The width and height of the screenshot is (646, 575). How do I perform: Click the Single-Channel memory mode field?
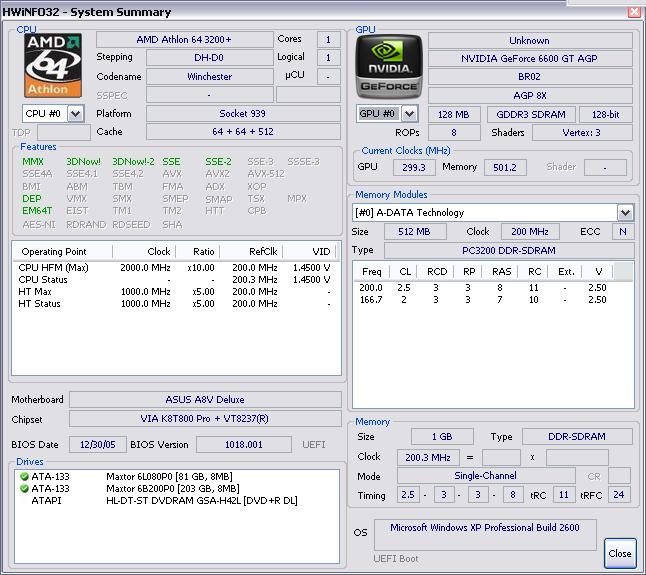[x=486, y=476]
